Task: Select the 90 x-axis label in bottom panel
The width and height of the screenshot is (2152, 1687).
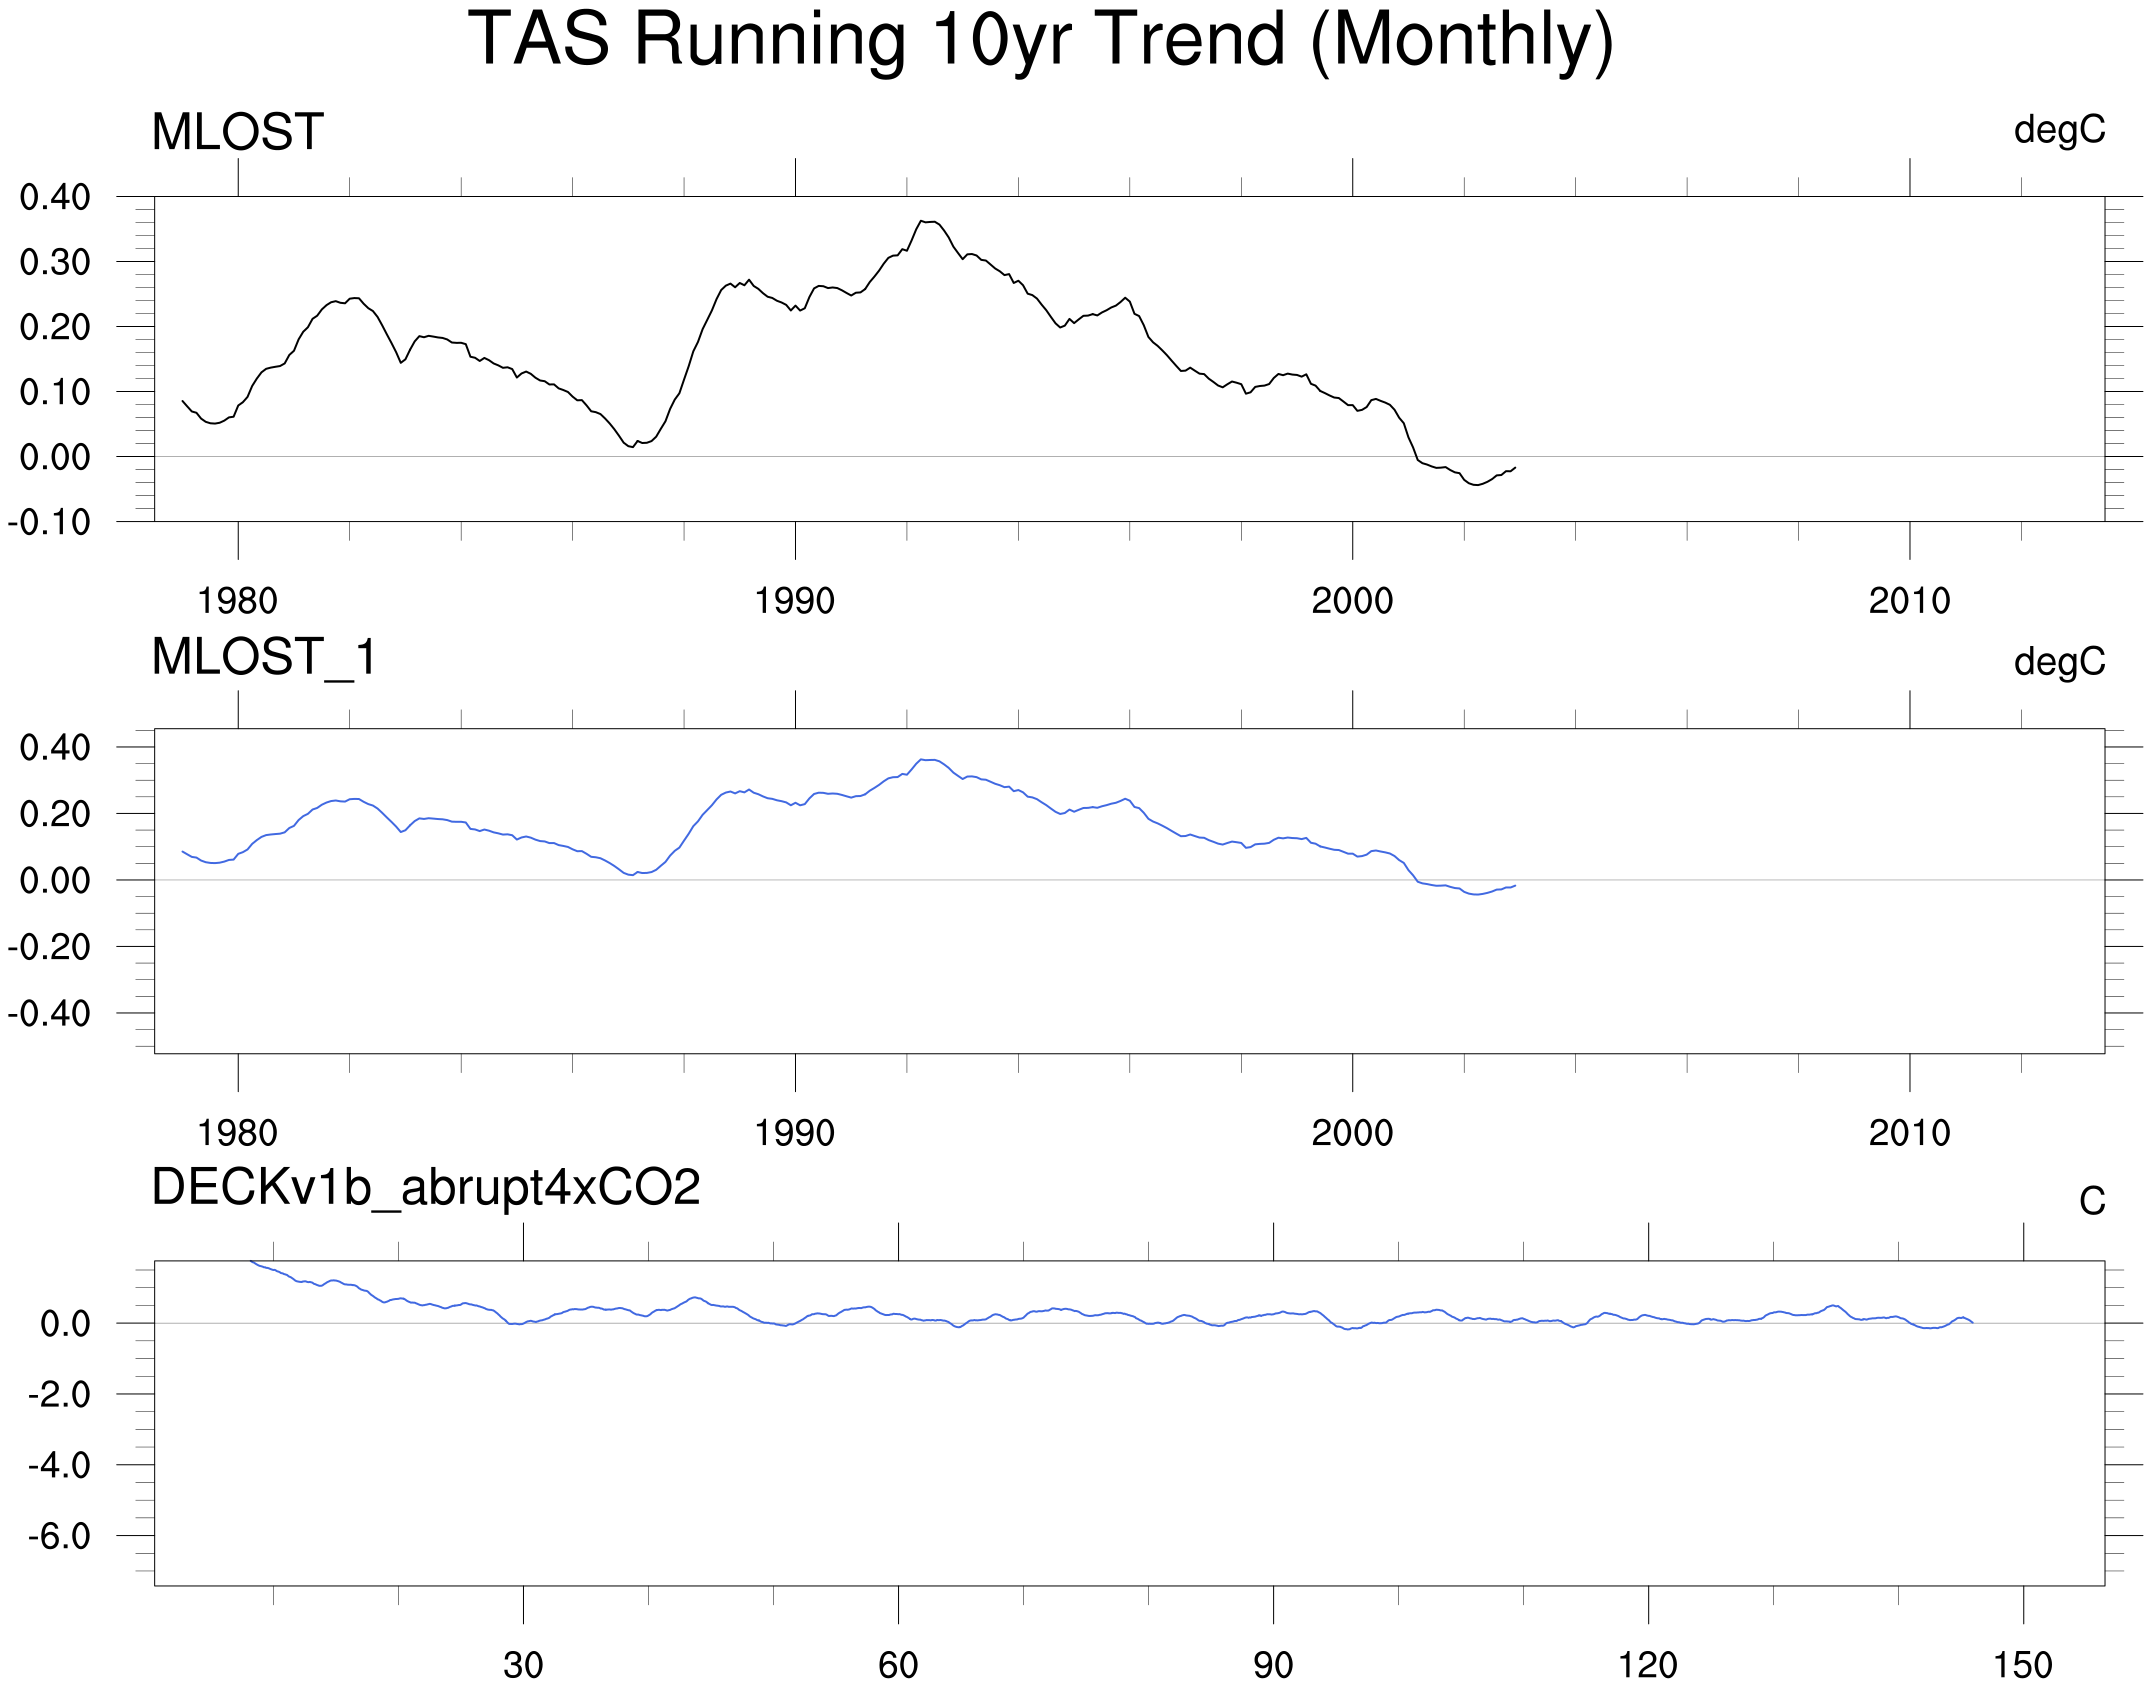Action: click(x=1273, y=1665)
